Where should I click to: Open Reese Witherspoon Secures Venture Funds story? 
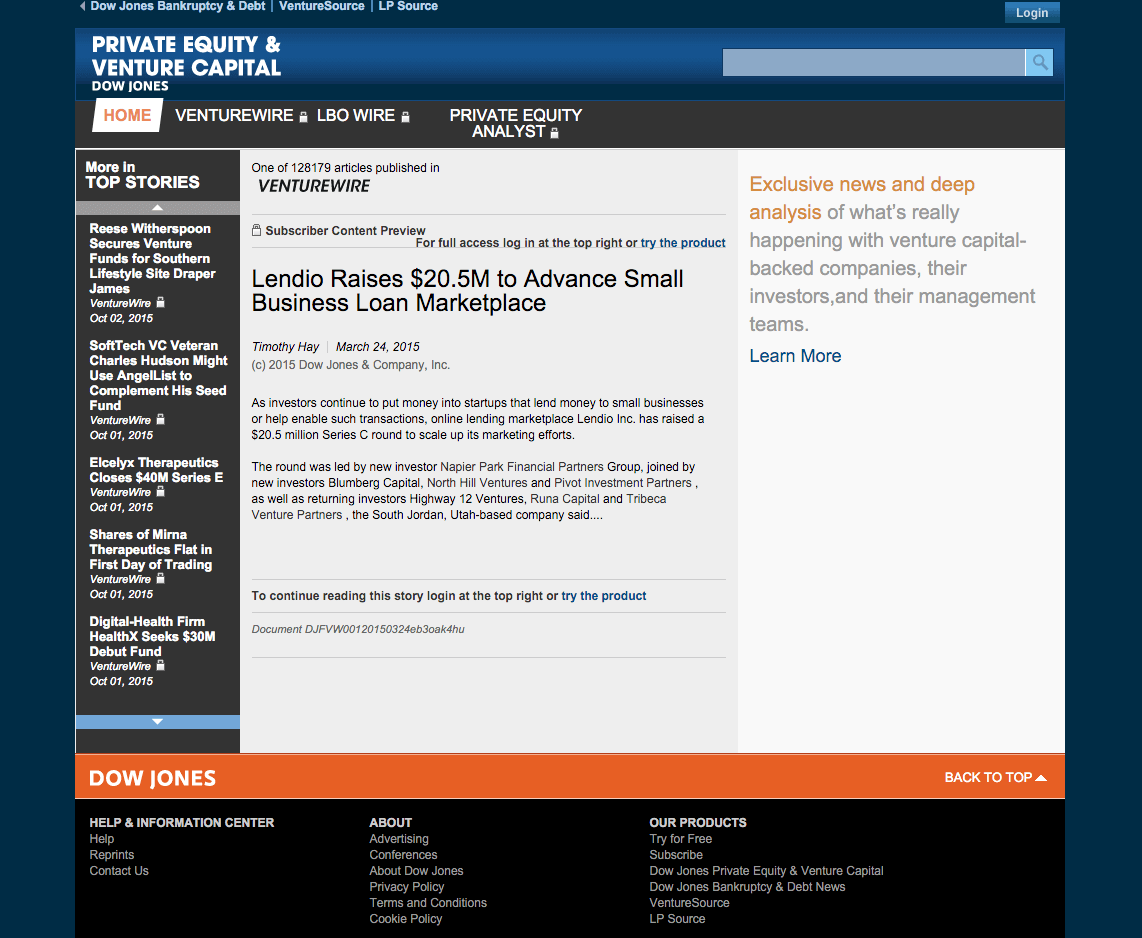[152, 259]
